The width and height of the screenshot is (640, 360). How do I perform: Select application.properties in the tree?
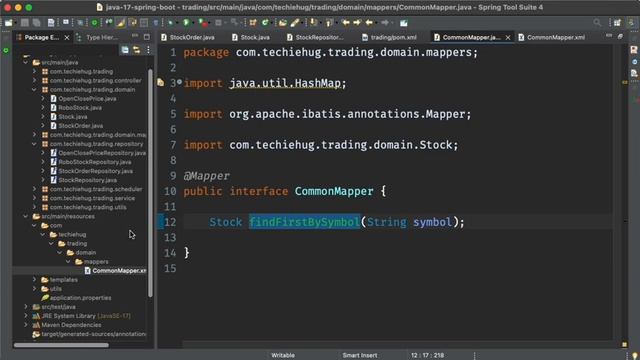(x=80, y=298)
